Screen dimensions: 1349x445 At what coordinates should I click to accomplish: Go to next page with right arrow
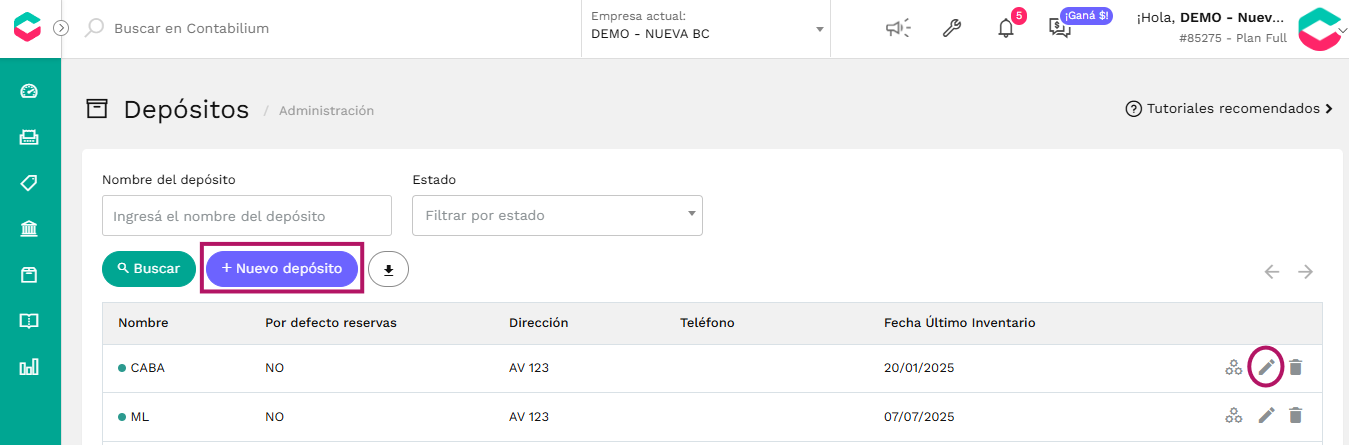pyautogui.click(x=1305, y=272)
